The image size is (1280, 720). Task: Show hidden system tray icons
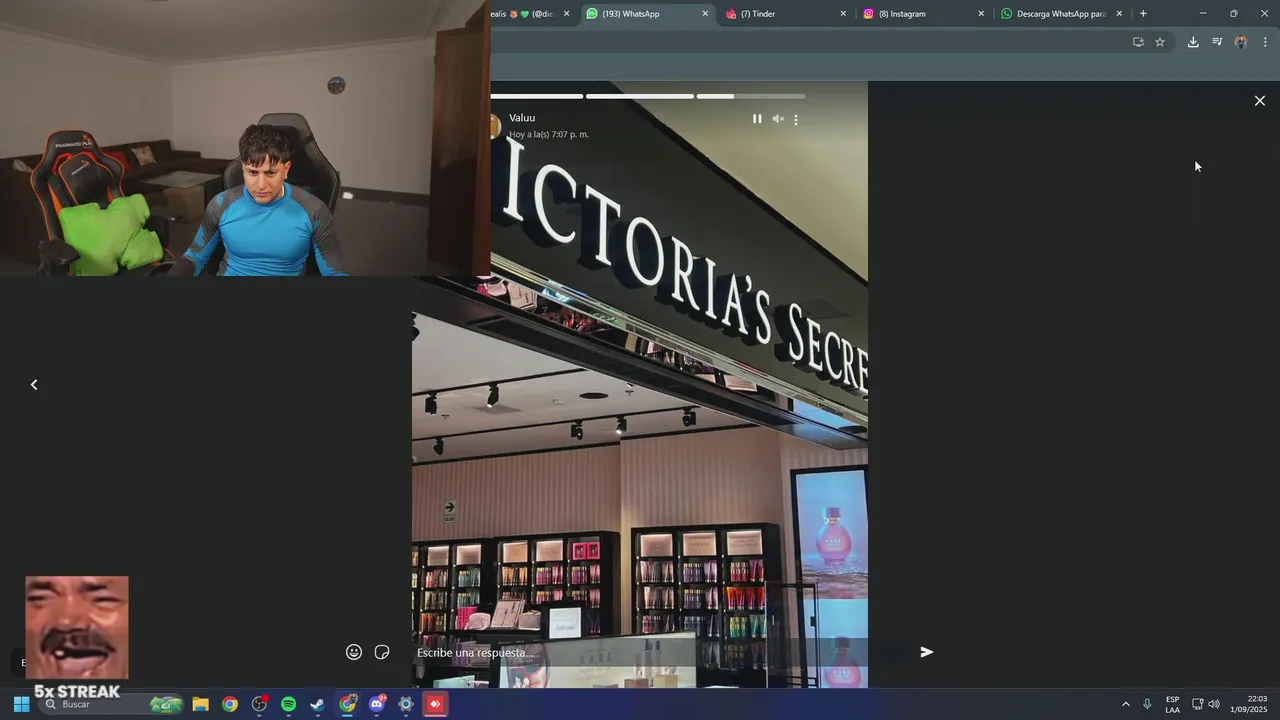click(1126, 704)
